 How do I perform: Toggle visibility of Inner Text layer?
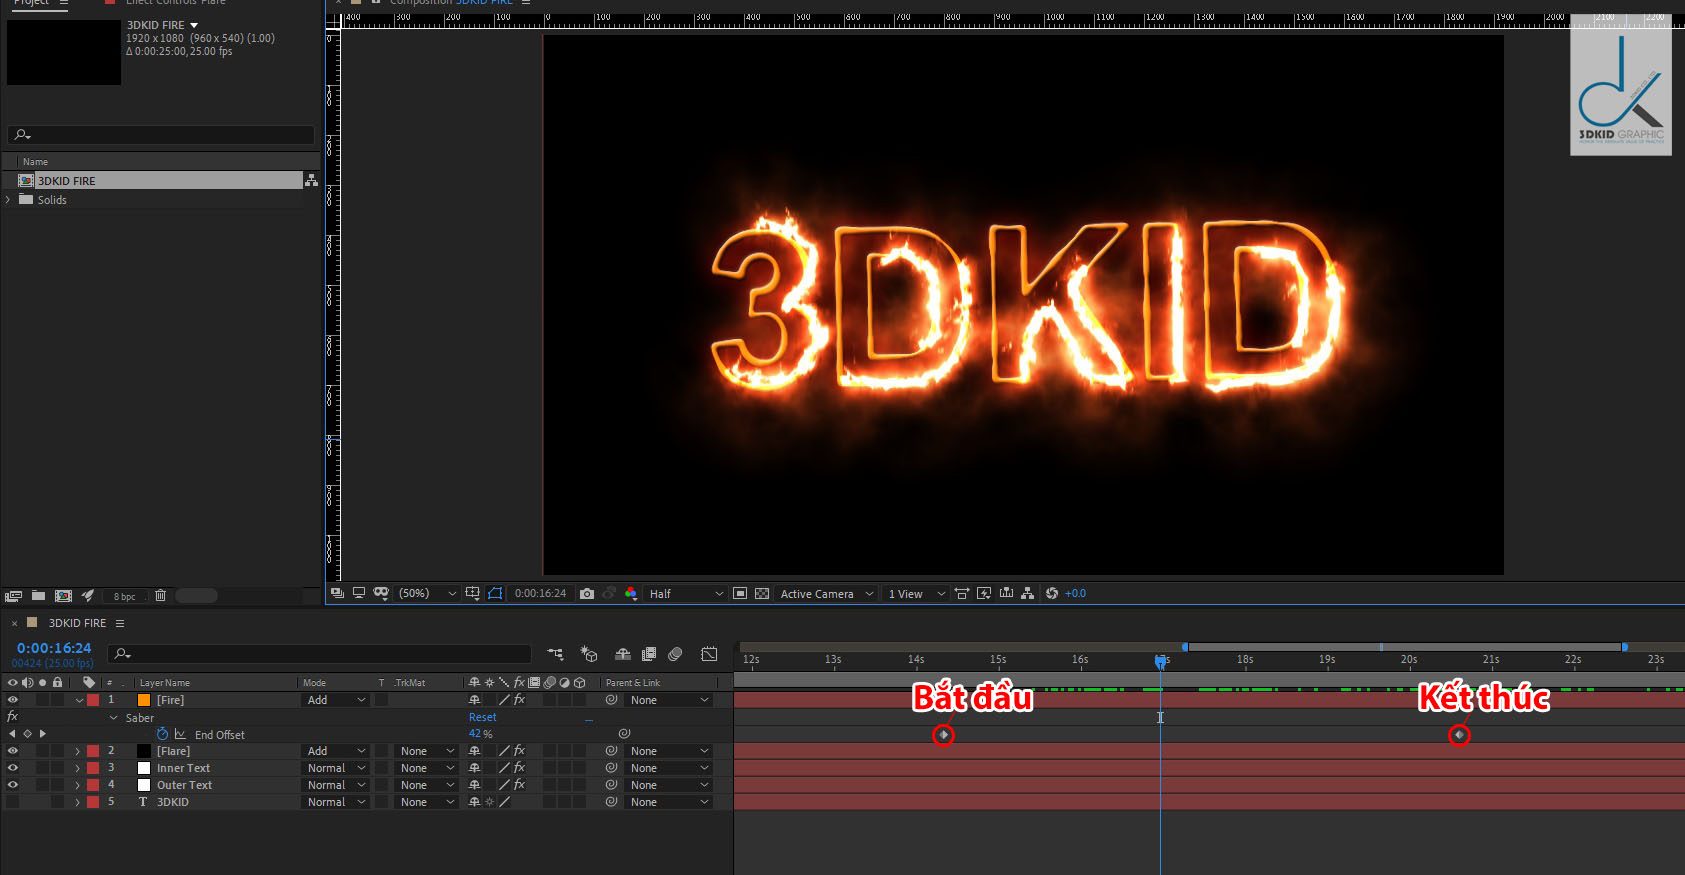13,768
